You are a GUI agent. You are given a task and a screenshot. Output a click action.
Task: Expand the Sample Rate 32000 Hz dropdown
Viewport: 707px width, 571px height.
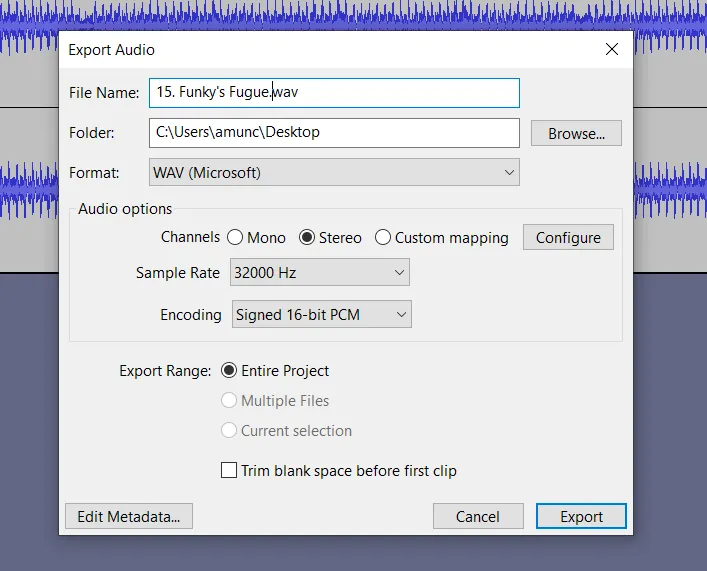click(320, 273)
